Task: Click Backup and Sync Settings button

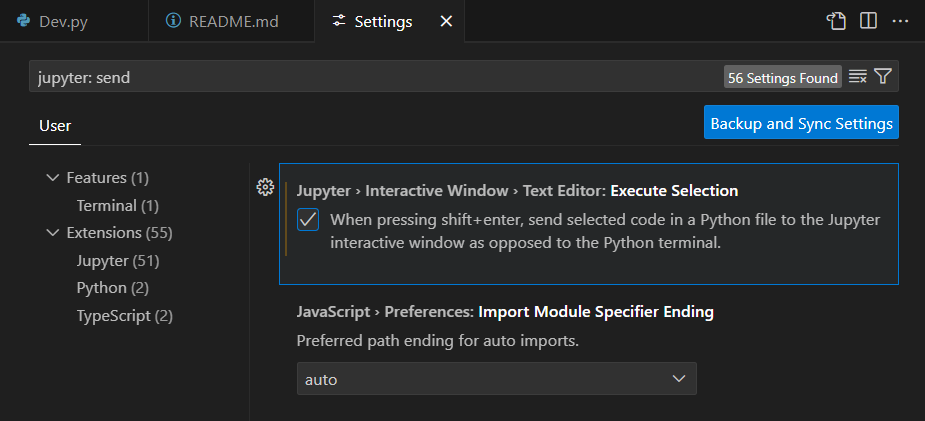Action: pyautogui.click(x=800, y=123)
